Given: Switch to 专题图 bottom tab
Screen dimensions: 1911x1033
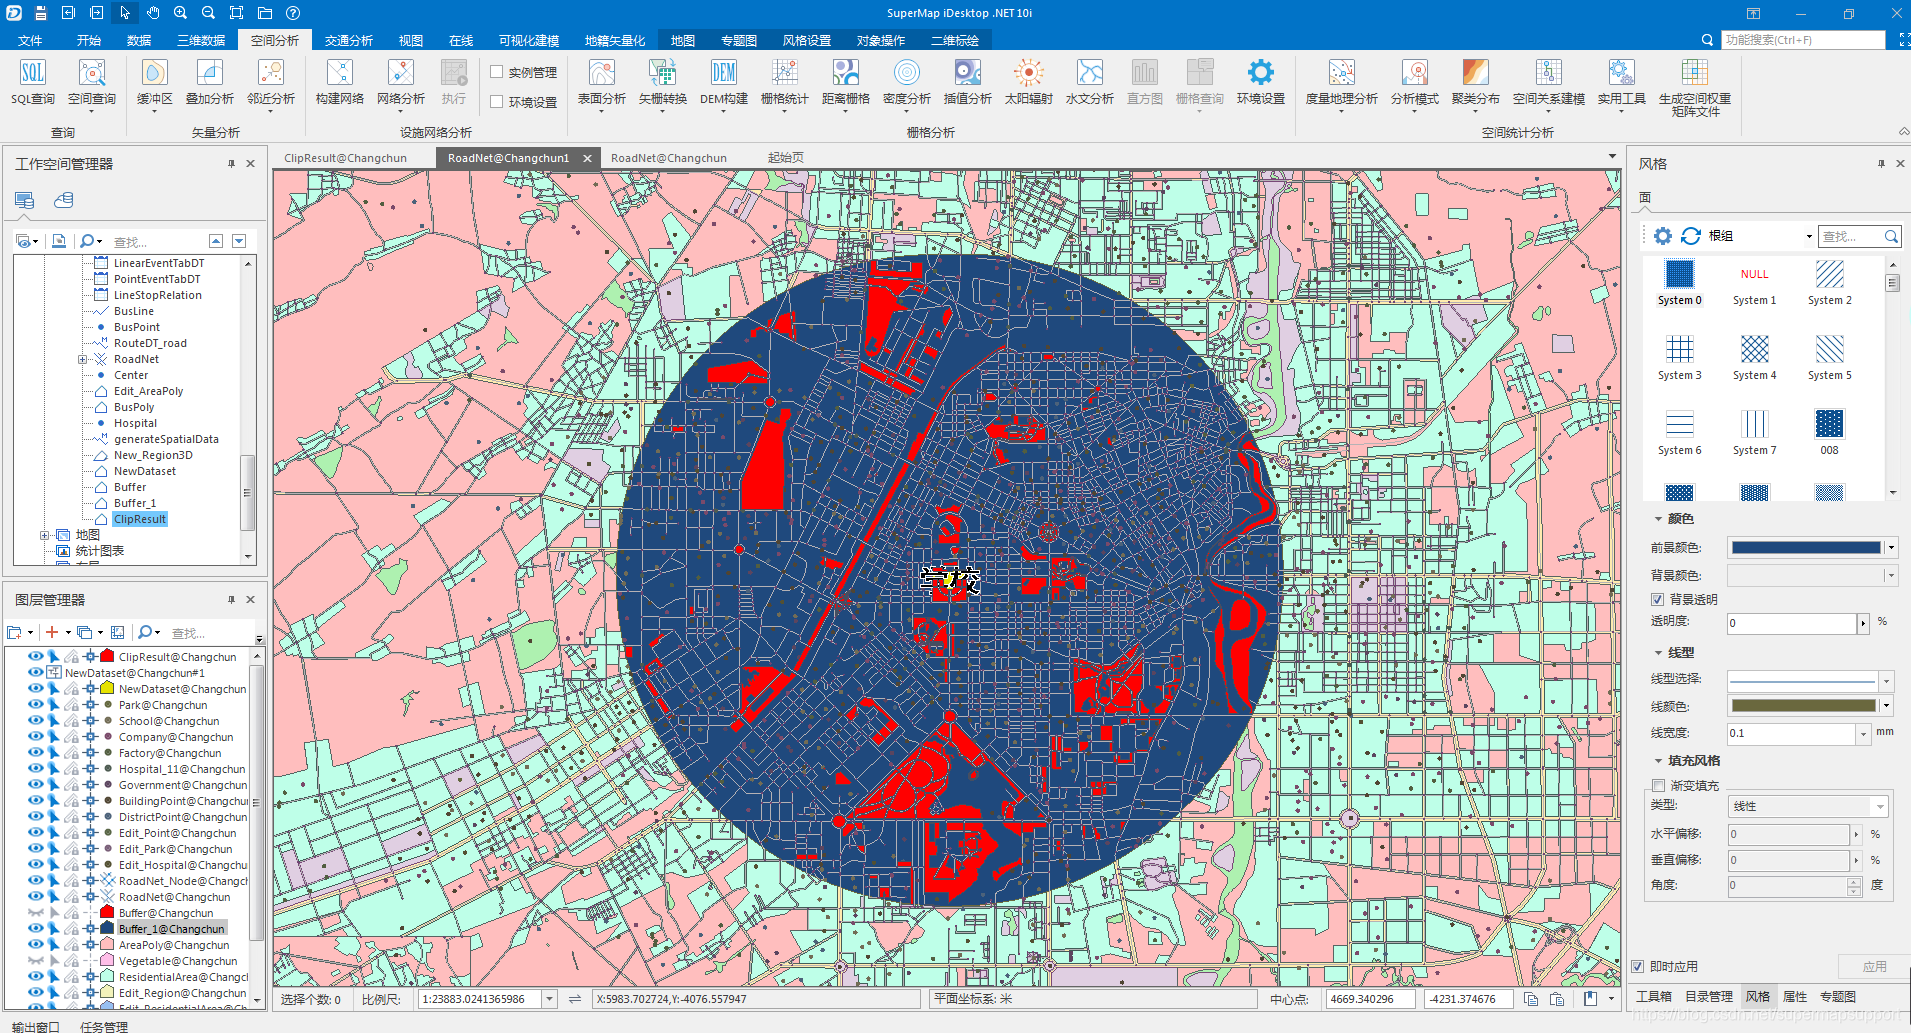Looking at the screenshot, I should 1838,997.
